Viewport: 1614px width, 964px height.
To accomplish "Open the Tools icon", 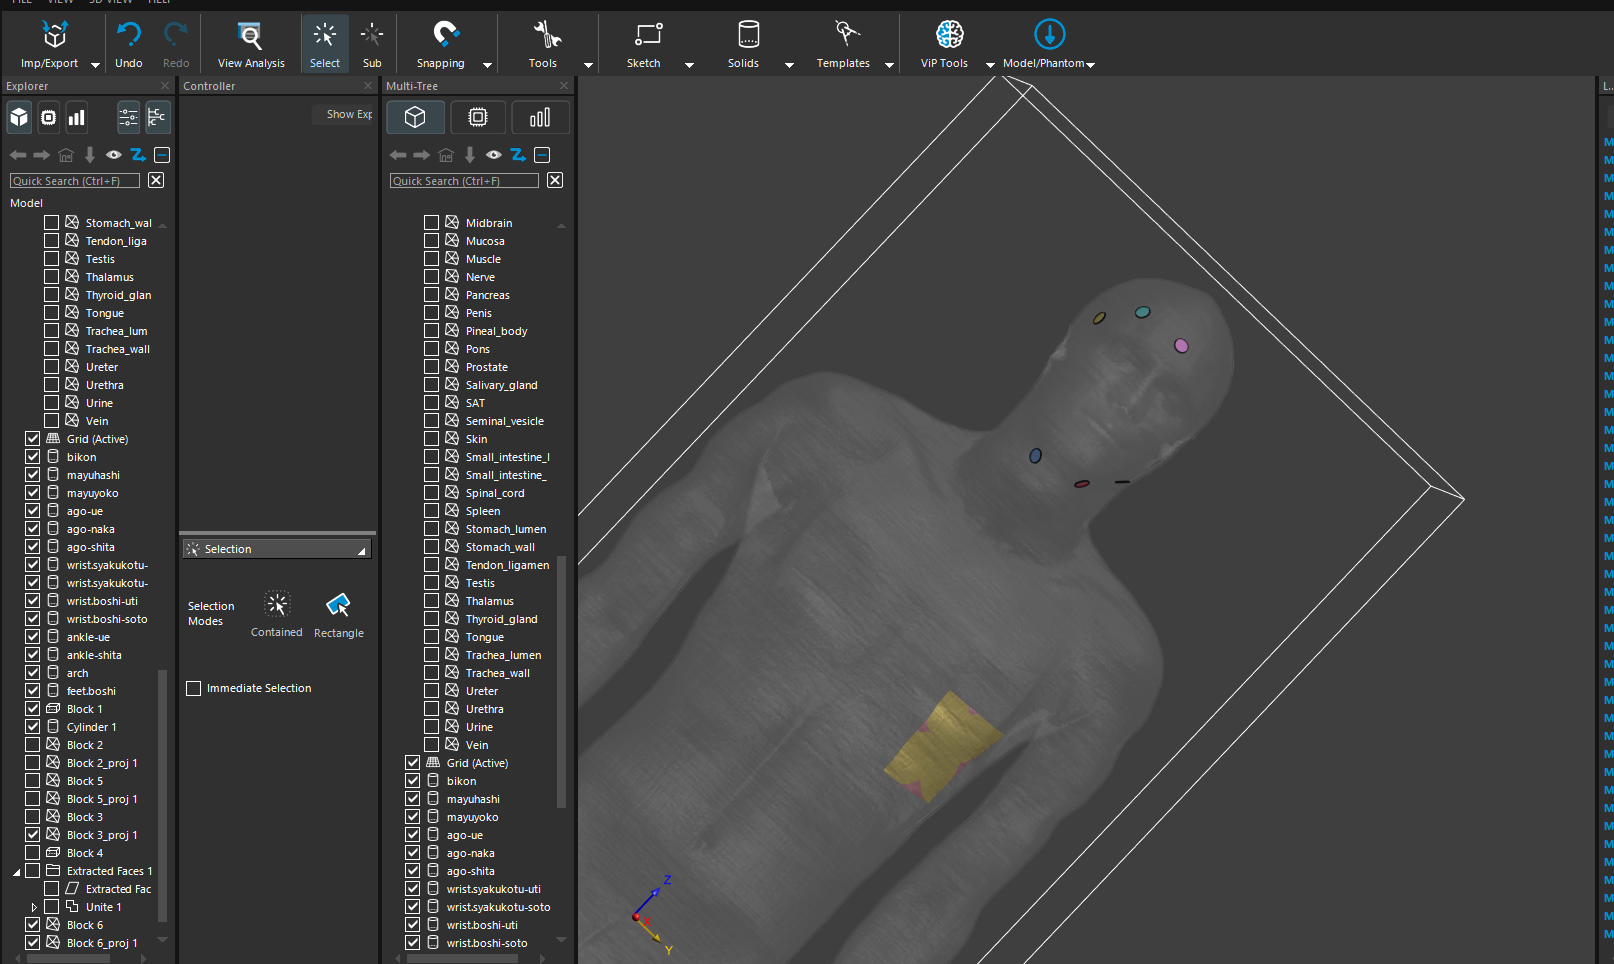I will point(546,35).
